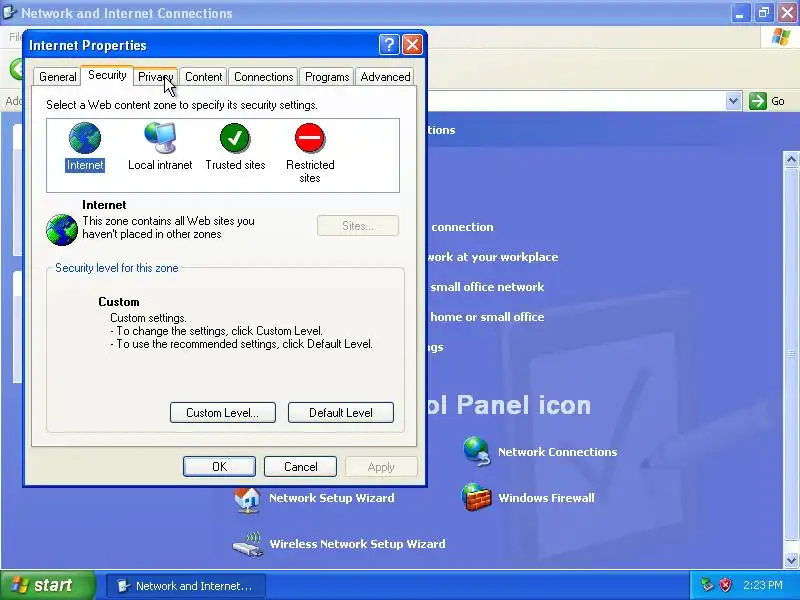Select the Trusted sites zone icon
Screen dimensions: 800x600
click(x=235, y=138)
